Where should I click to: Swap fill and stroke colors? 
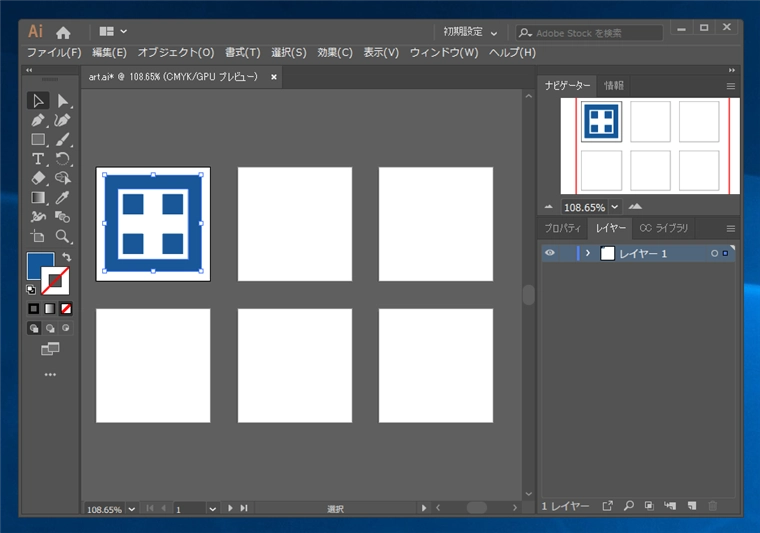coord(66,258)
